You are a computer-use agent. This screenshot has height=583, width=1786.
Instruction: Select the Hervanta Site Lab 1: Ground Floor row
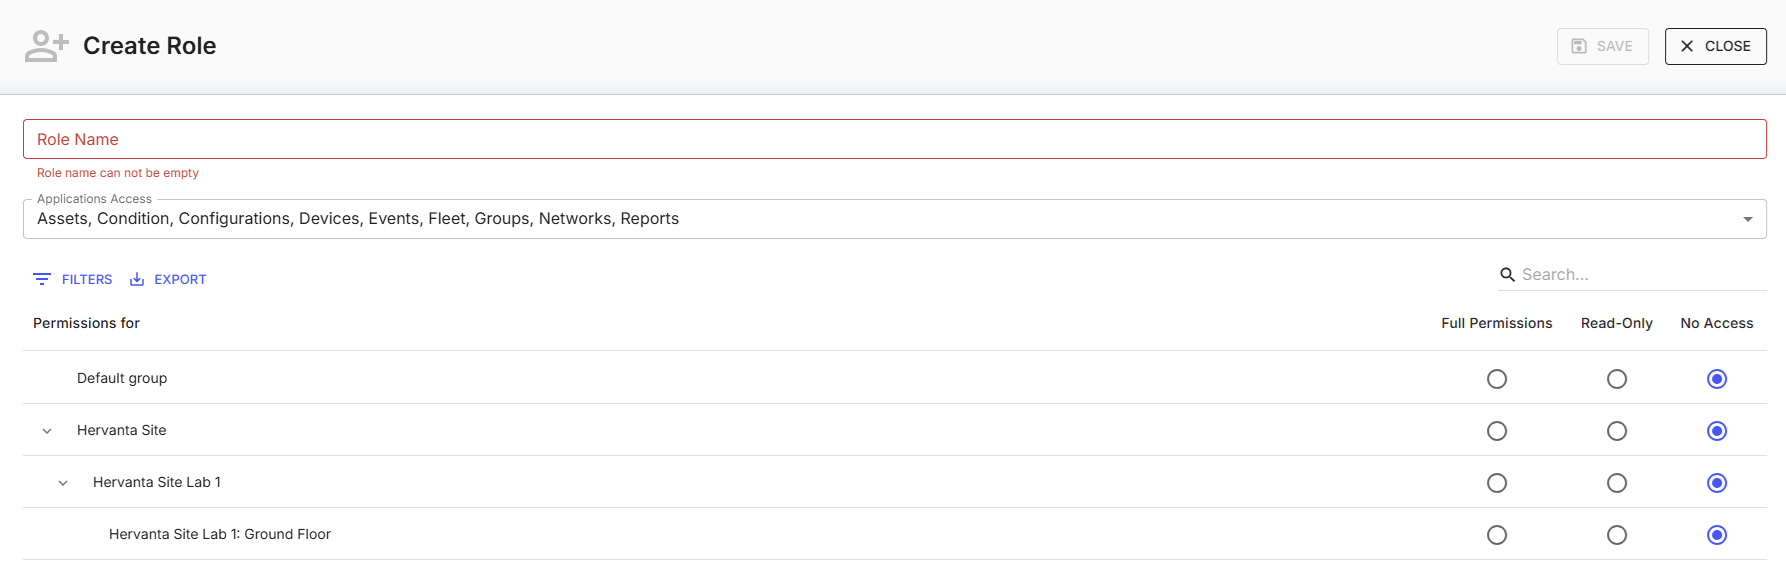[x=220, y=535]
